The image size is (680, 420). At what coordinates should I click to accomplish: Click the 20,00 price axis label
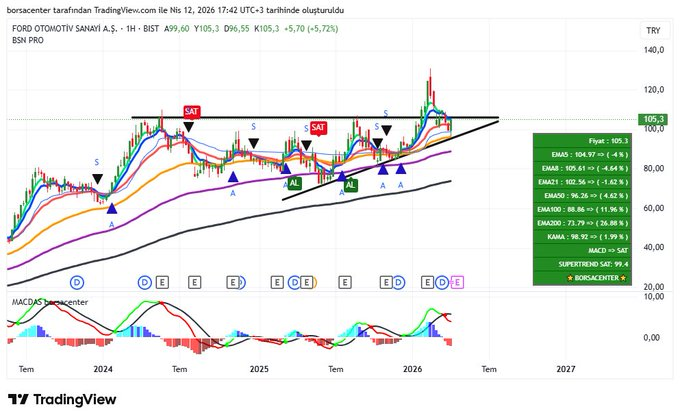click(x=654, y=287)
